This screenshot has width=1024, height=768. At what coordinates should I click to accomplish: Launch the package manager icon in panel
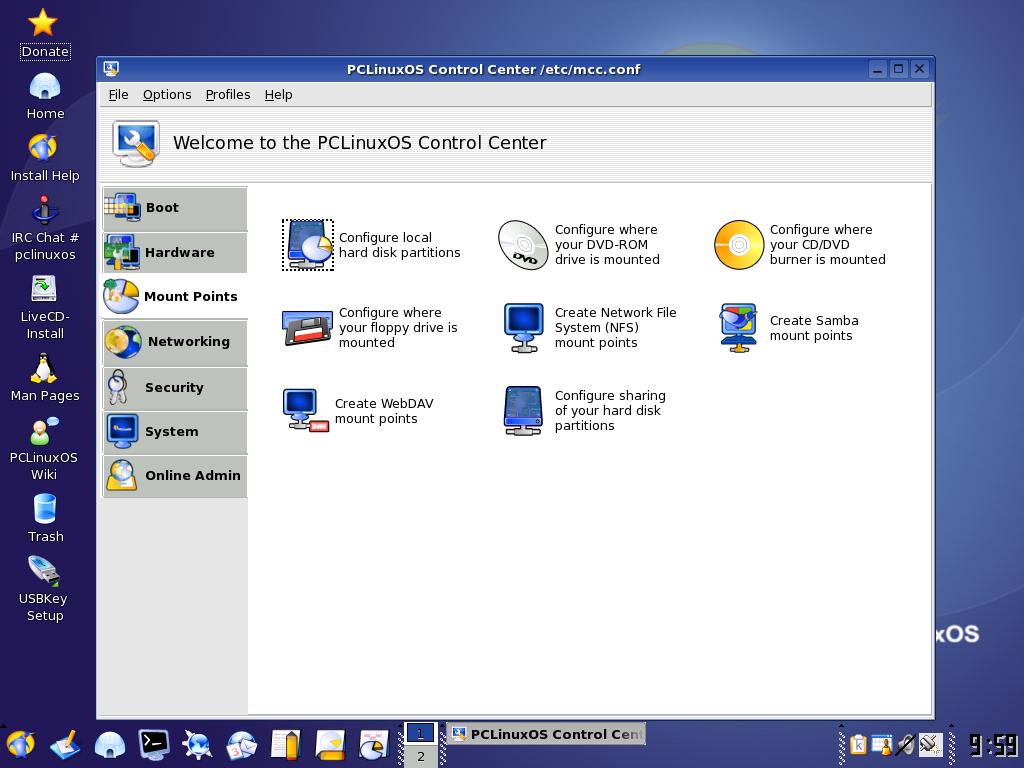pos(330,744)
